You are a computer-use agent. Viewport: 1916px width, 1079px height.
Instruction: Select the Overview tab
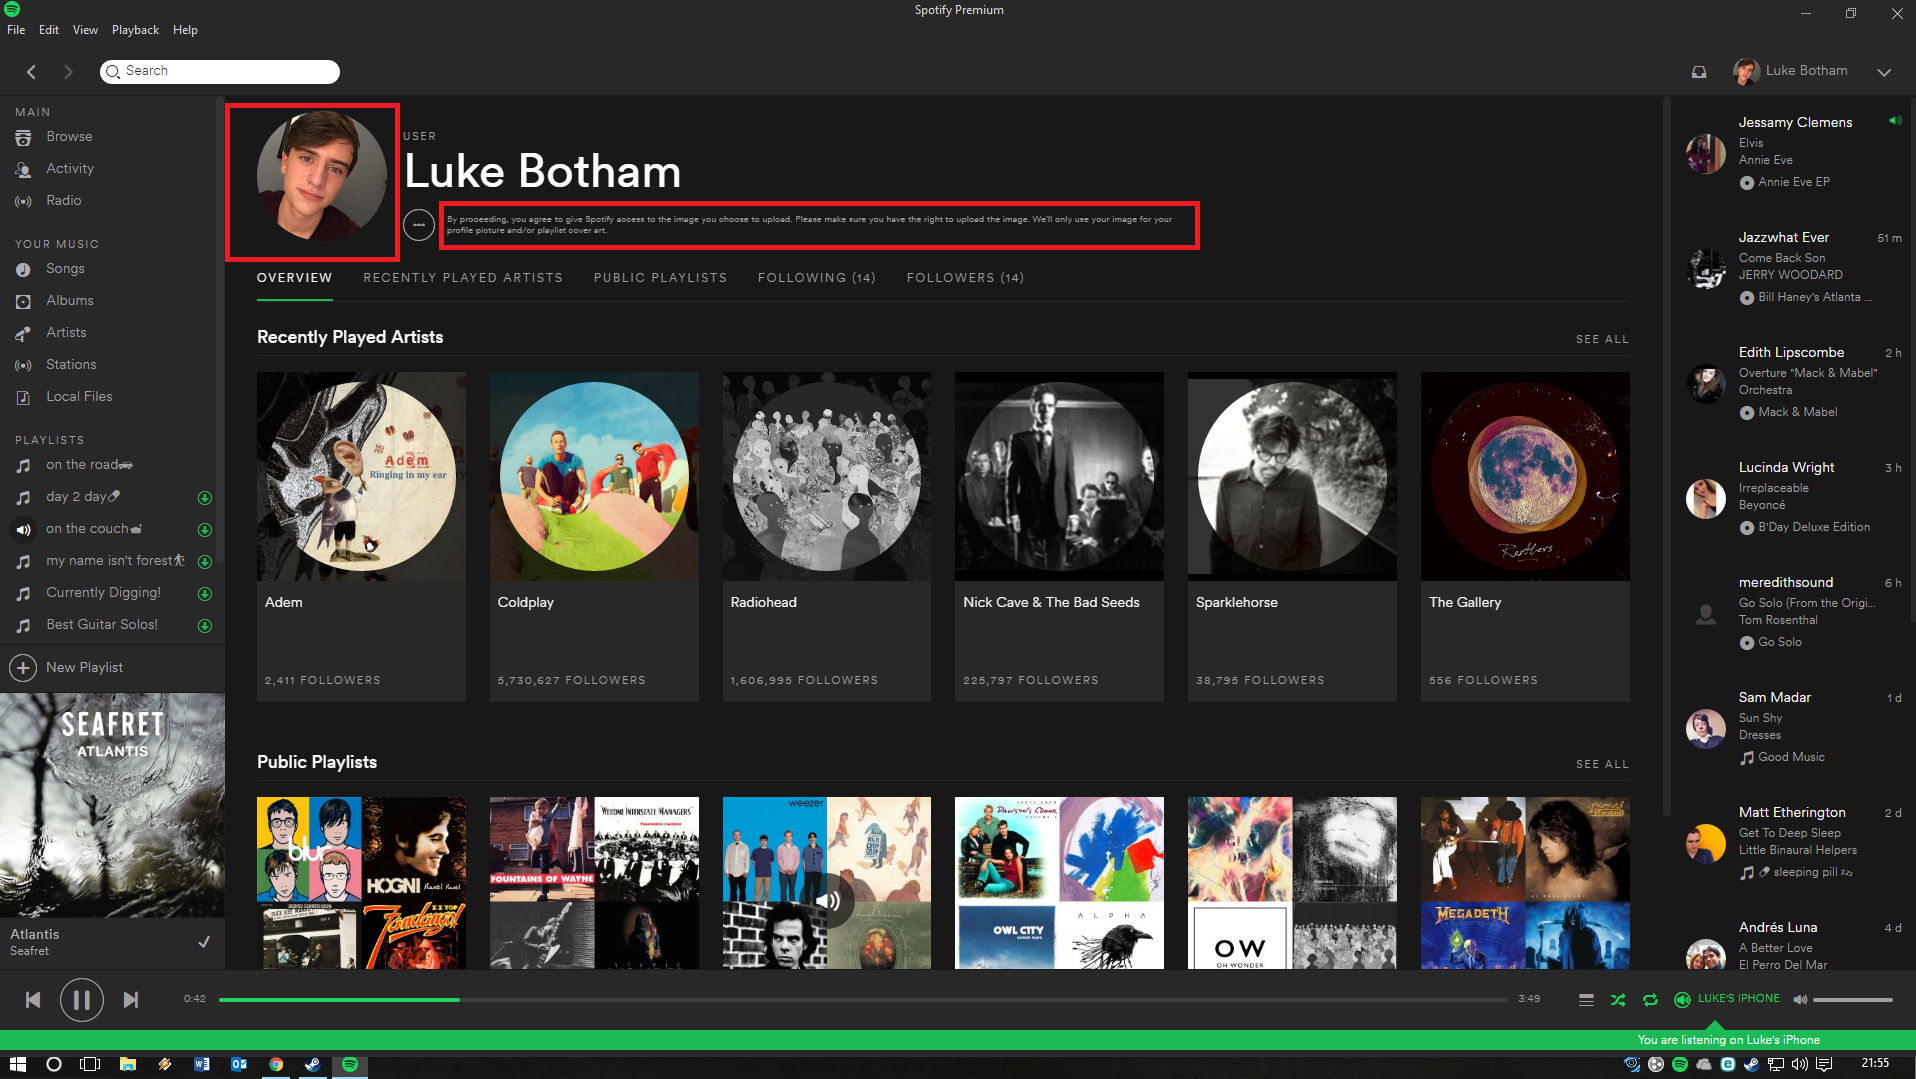point(294,278)
